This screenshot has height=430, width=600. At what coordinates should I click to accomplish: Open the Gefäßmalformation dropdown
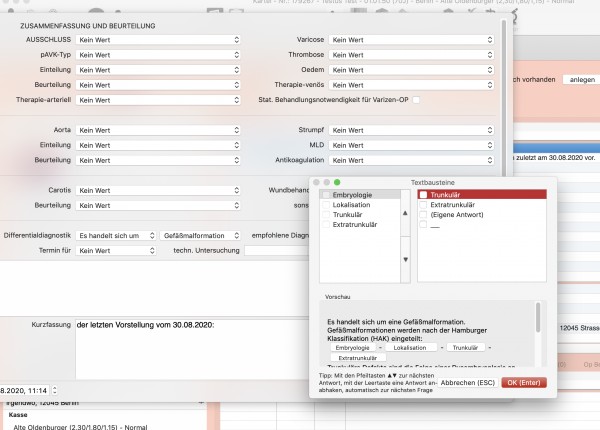coord(200,236)
